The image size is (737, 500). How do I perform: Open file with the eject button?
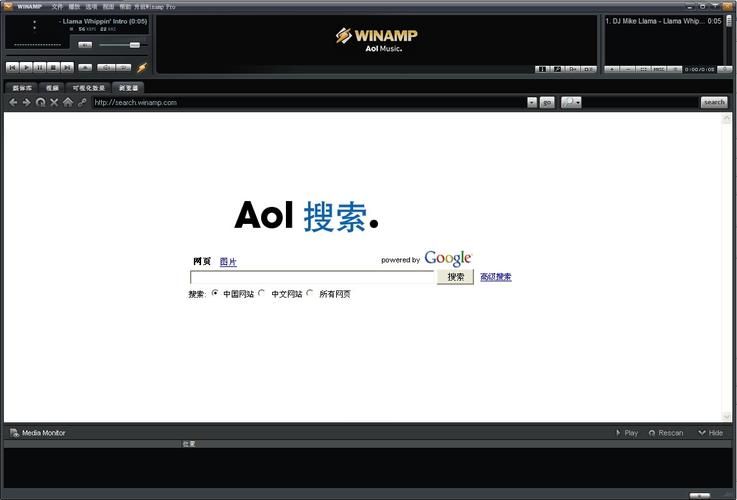point(85,68)
